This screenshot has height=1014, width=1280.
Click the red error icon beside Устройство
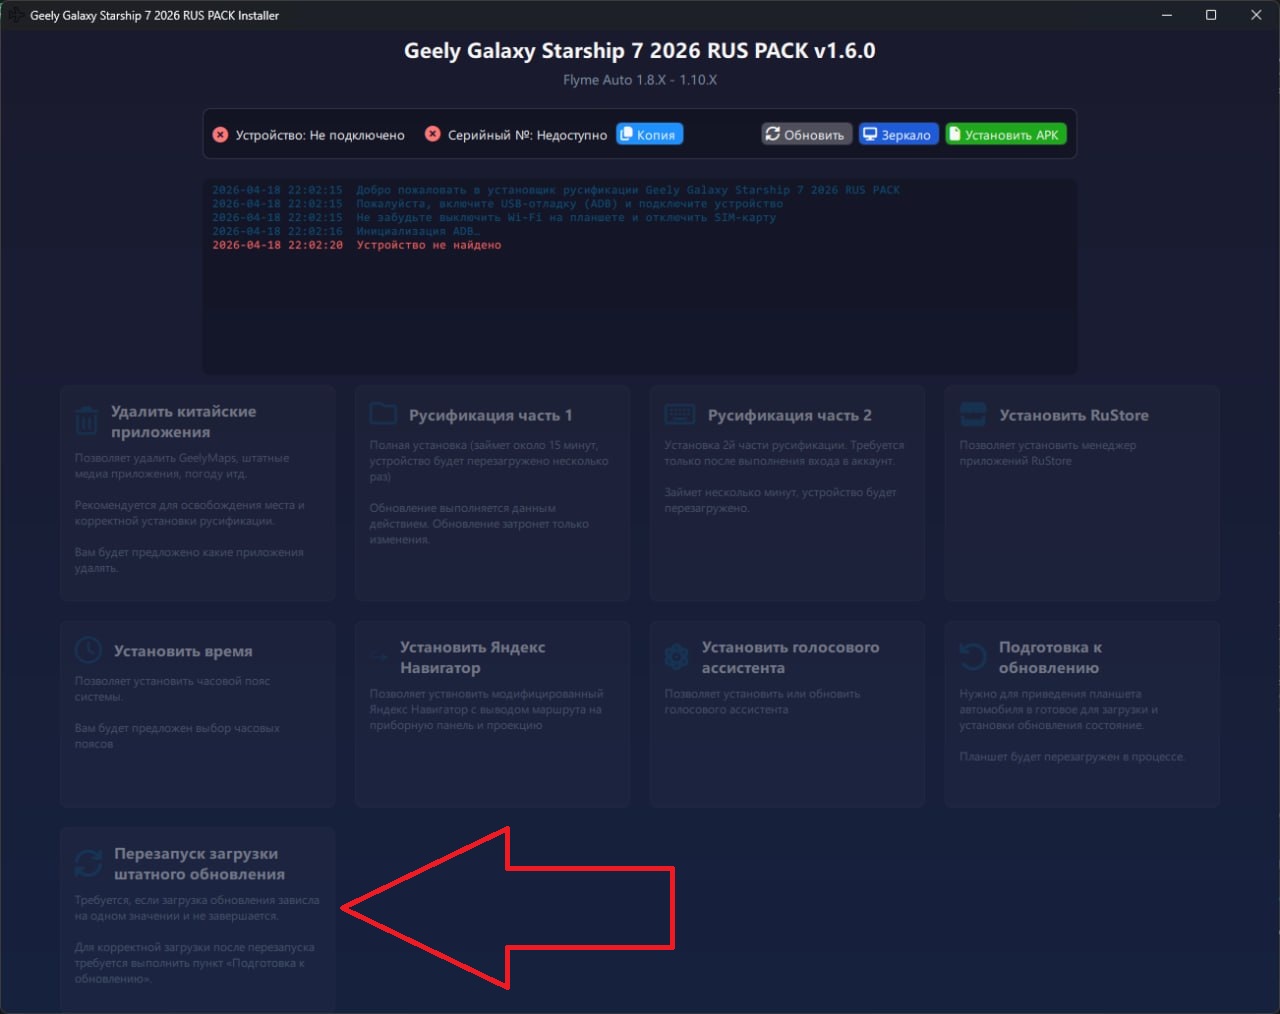click(220, 135)
